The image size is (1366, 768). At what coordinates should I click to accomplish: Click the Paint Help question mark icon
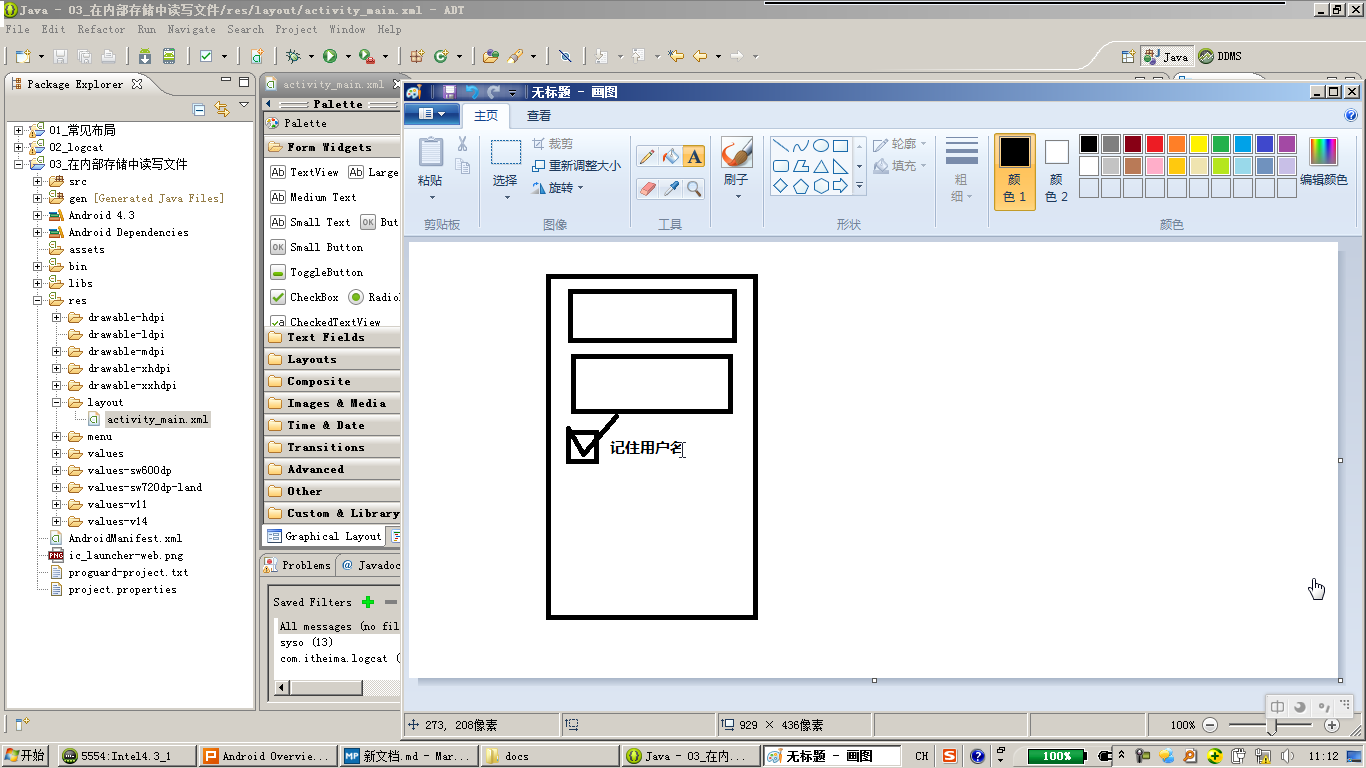point(1353,115)
